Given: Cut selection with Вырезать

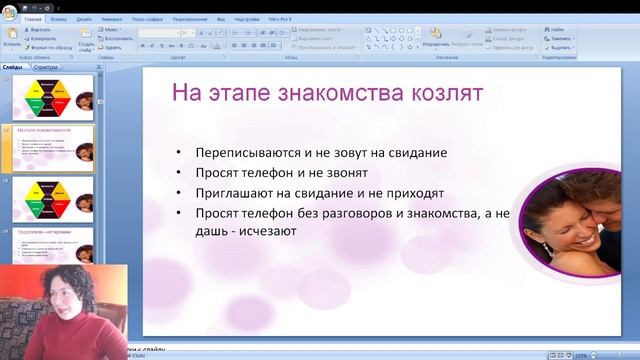Looking at the screenshot, I should pos(37,30).
